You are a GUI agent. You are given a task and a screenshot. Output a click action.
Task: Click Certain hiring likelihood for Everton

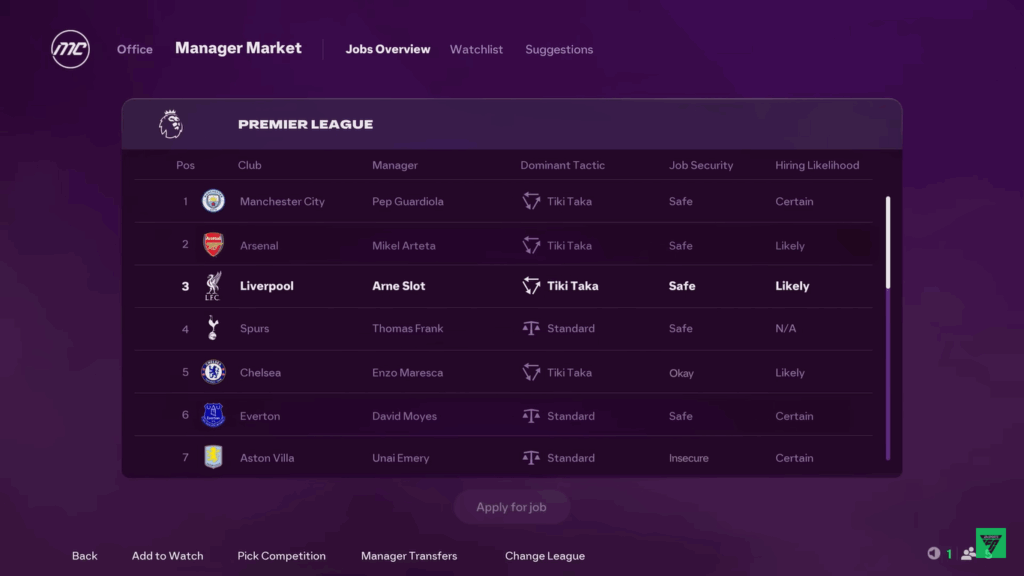794,416
